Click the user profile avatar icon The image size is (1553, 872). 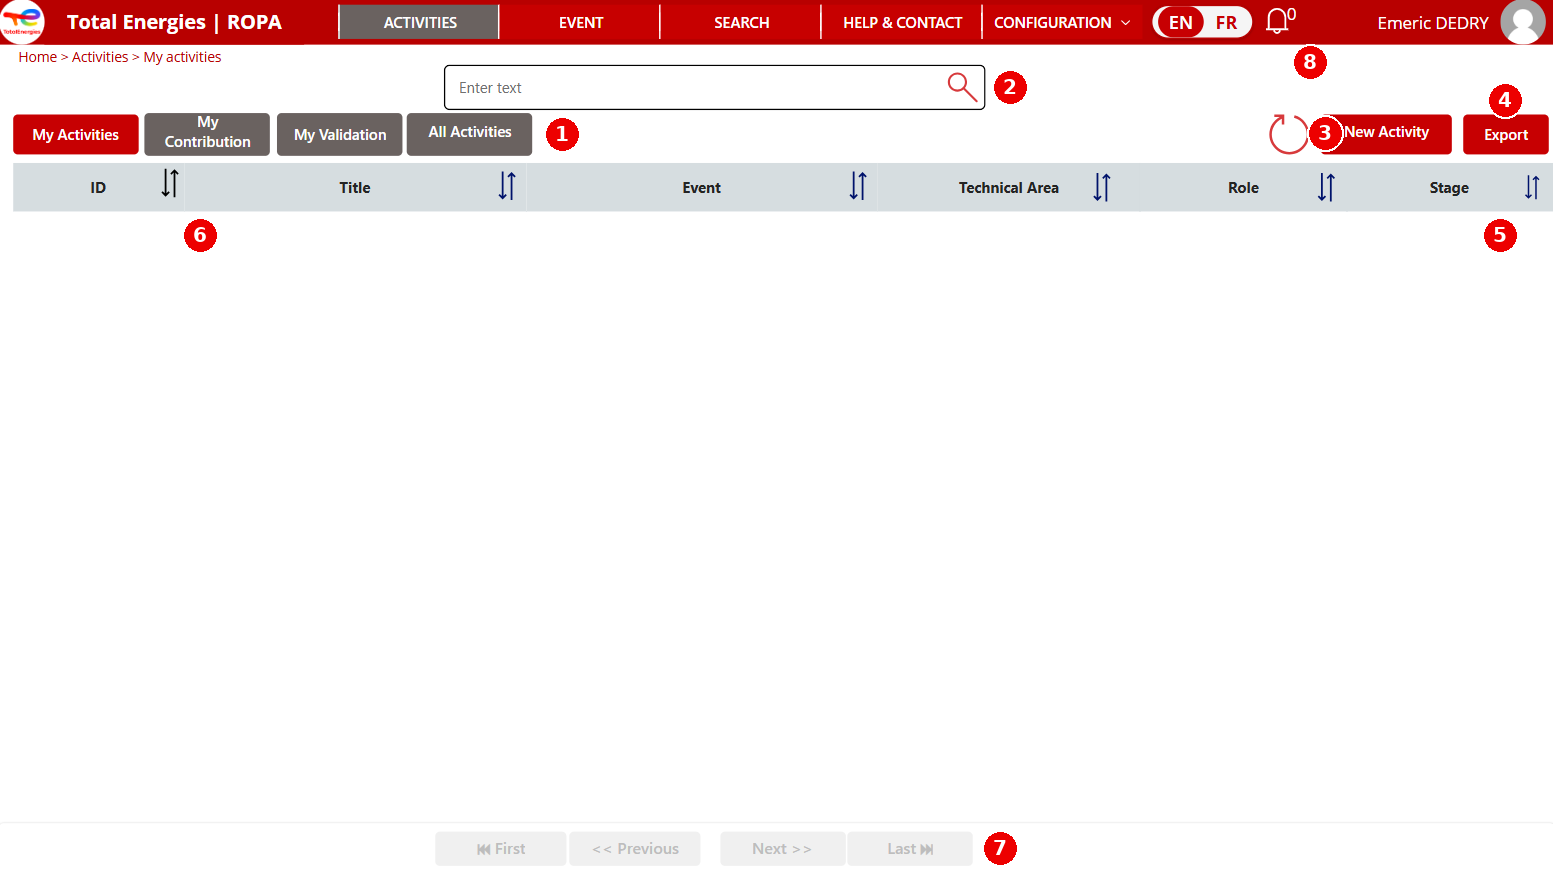(x=1523, y=22)
